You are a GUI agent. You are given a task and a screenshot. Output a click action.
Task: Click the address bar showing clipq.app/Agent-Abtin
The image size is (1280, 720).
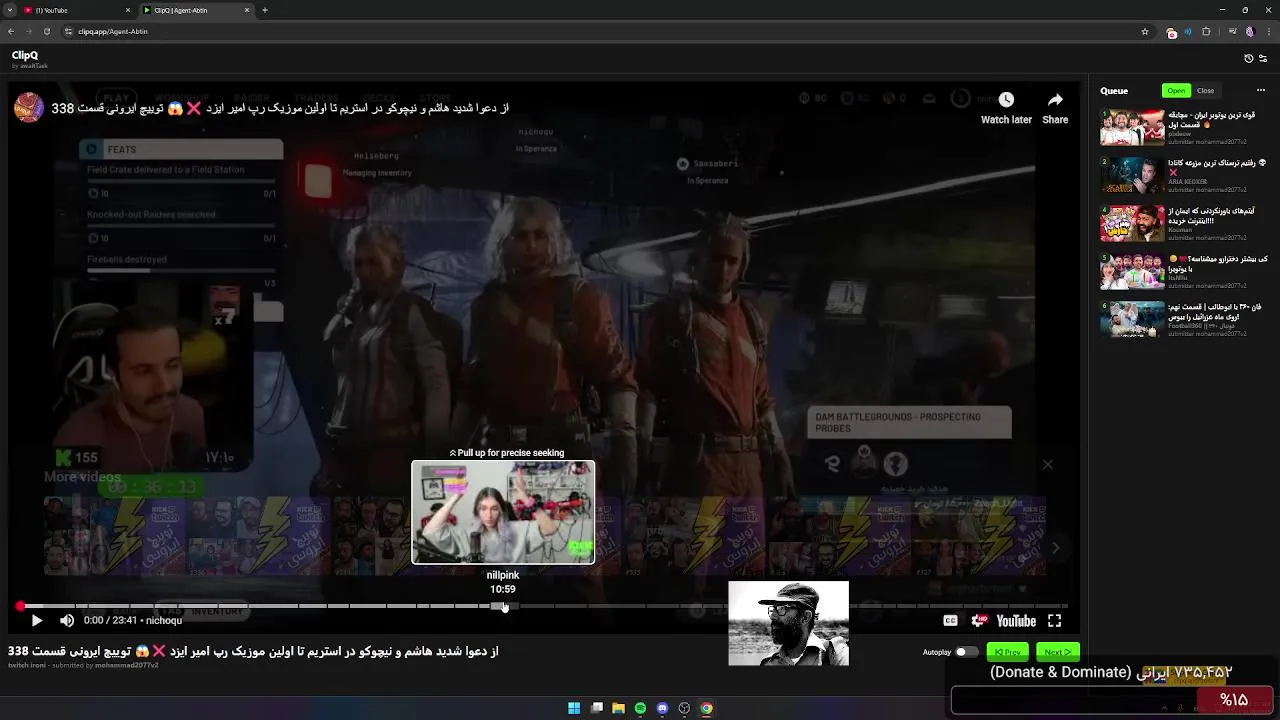pos(605,31)
